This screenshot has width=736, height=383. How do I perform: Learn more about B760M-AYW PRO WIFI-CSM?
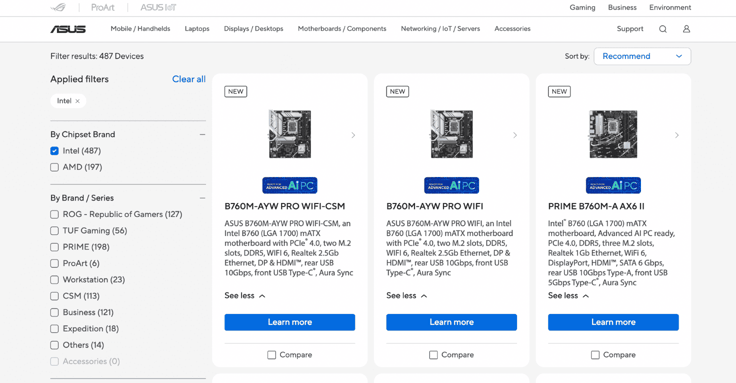(290, 322)
